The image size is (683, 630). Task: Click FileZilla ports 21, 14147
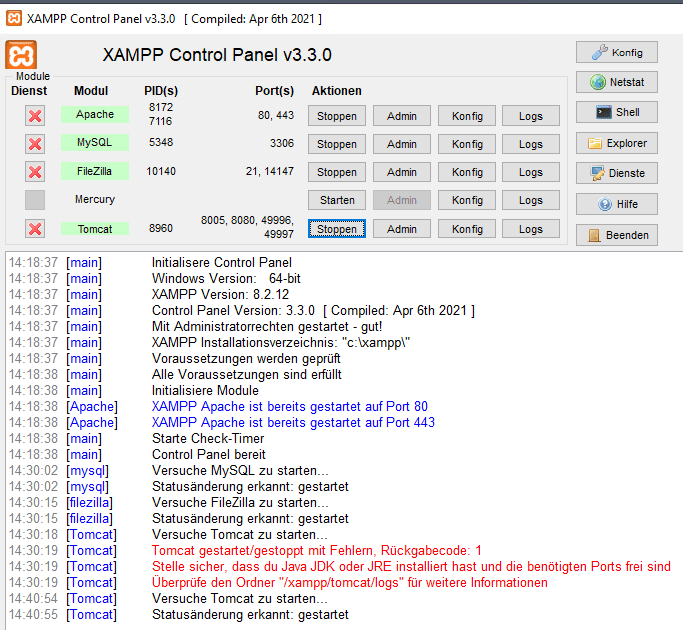click(270, 171)
